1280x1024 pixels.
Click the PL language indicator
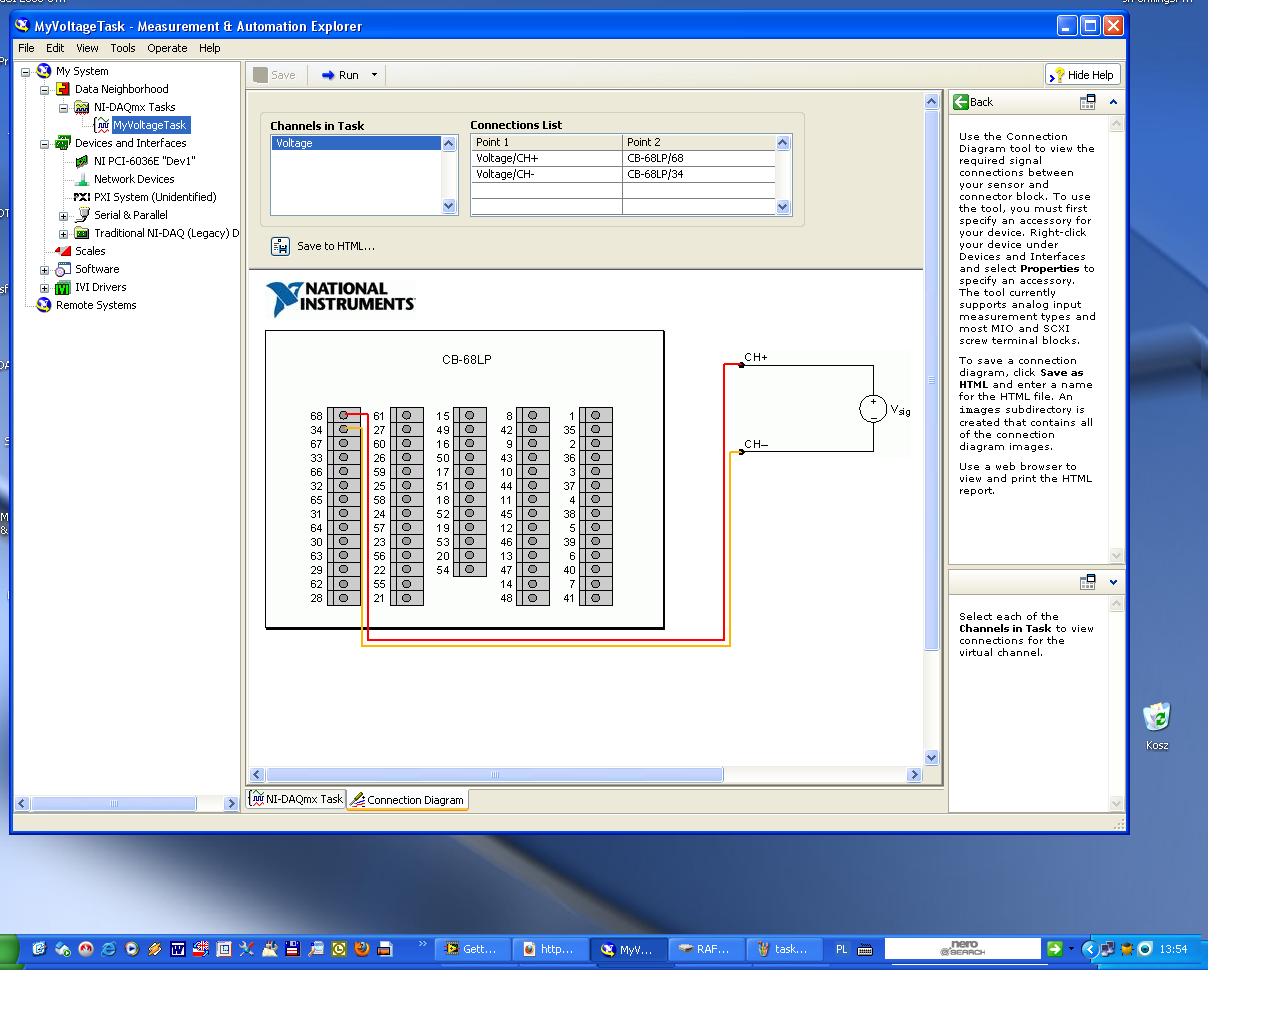[x=841, y=949]
